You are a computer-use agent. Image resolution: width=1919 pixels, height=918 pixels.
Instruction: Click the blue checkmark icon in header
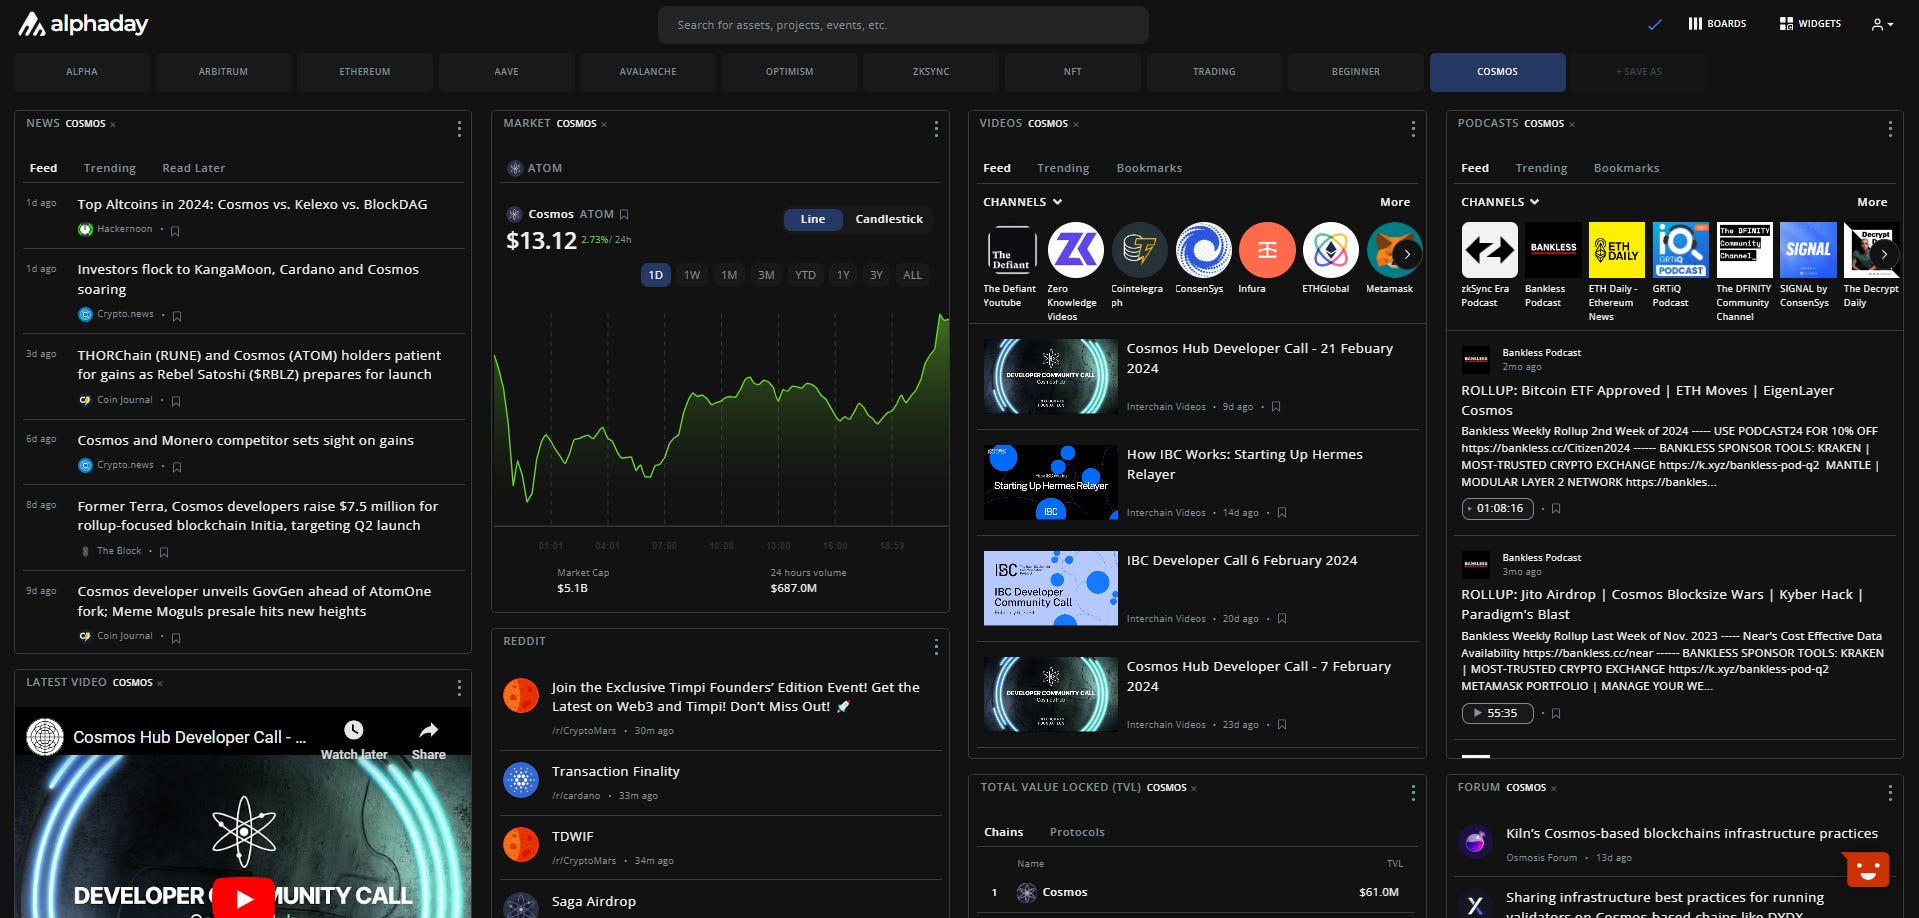(1655, 24)
